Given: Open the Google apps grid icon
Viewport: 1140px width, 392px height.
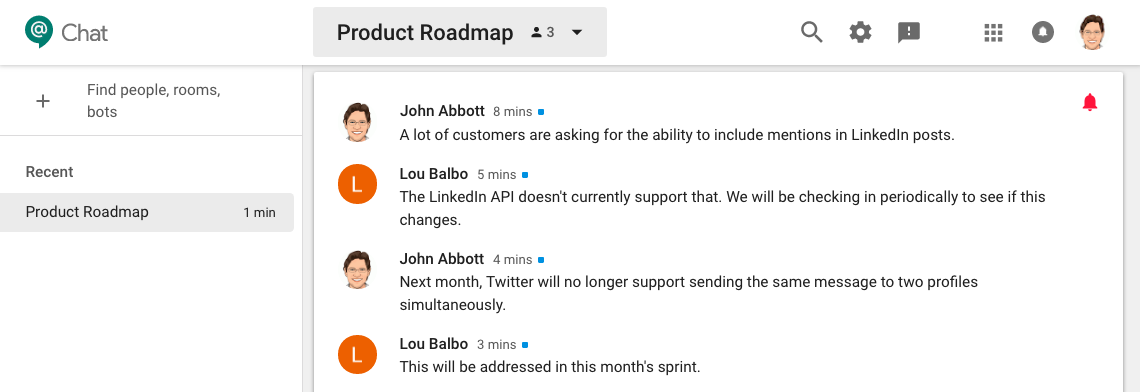Looking at the screenshot, I should pos(993,32).
